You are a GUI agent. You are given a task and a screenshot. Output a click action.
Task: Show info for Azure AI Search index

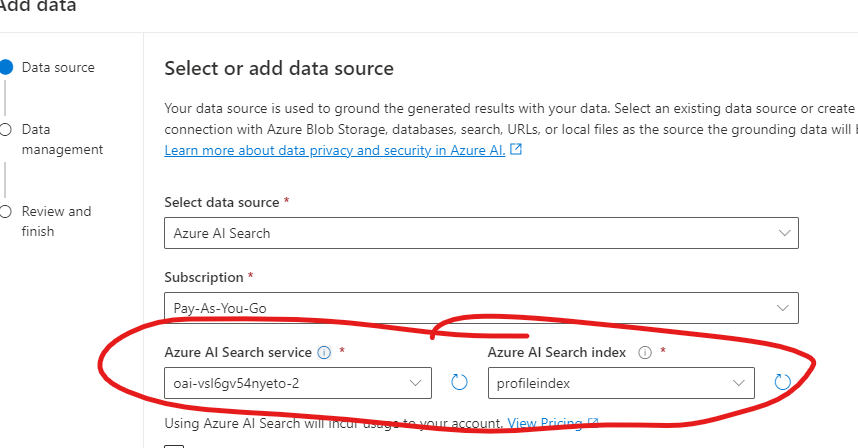(x=645, y=352)
